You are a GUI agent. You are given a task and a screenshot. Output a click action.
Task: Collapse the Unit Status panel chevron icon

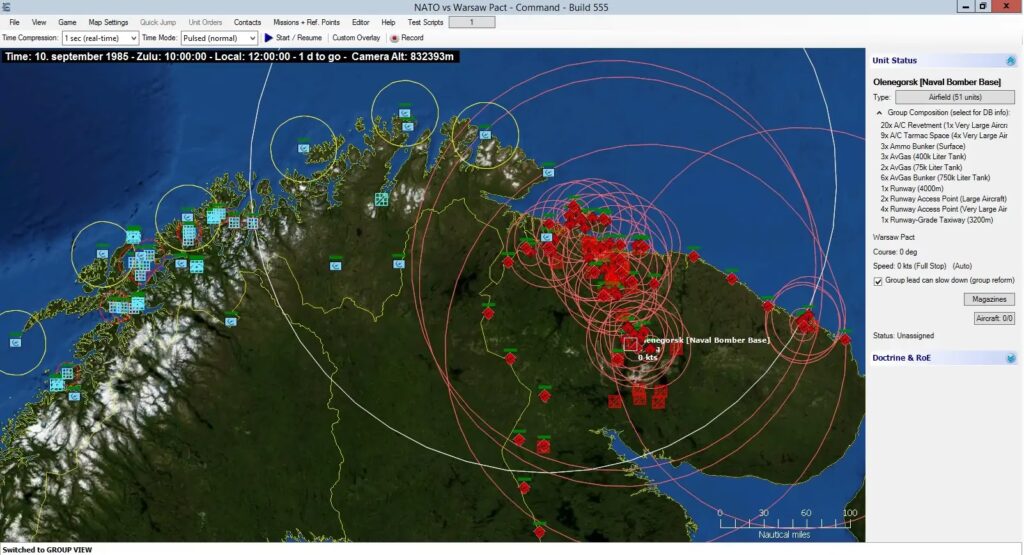pyautogui.click(x=1010, y=61)
